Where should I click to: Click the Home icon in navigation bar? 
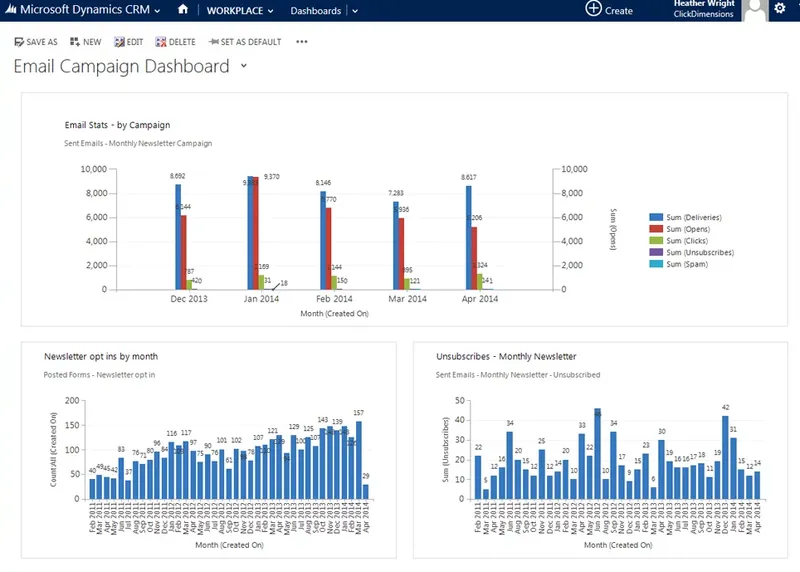click(183, 9)
